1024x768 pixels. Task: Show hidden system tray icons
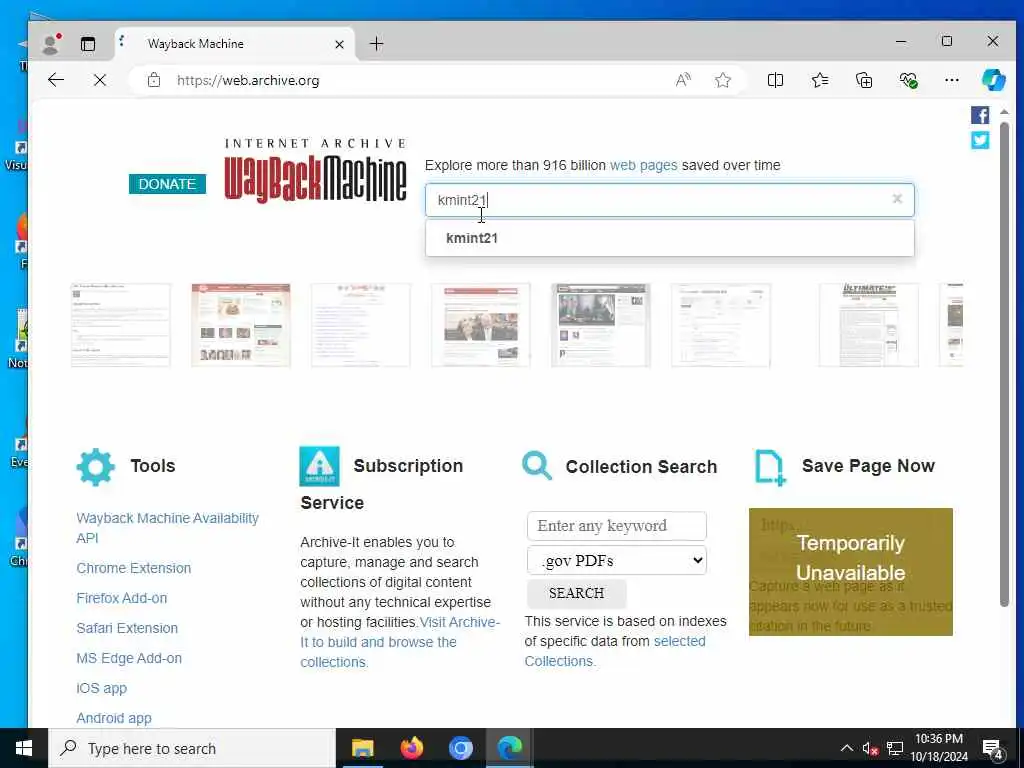[x=846, y=748]
